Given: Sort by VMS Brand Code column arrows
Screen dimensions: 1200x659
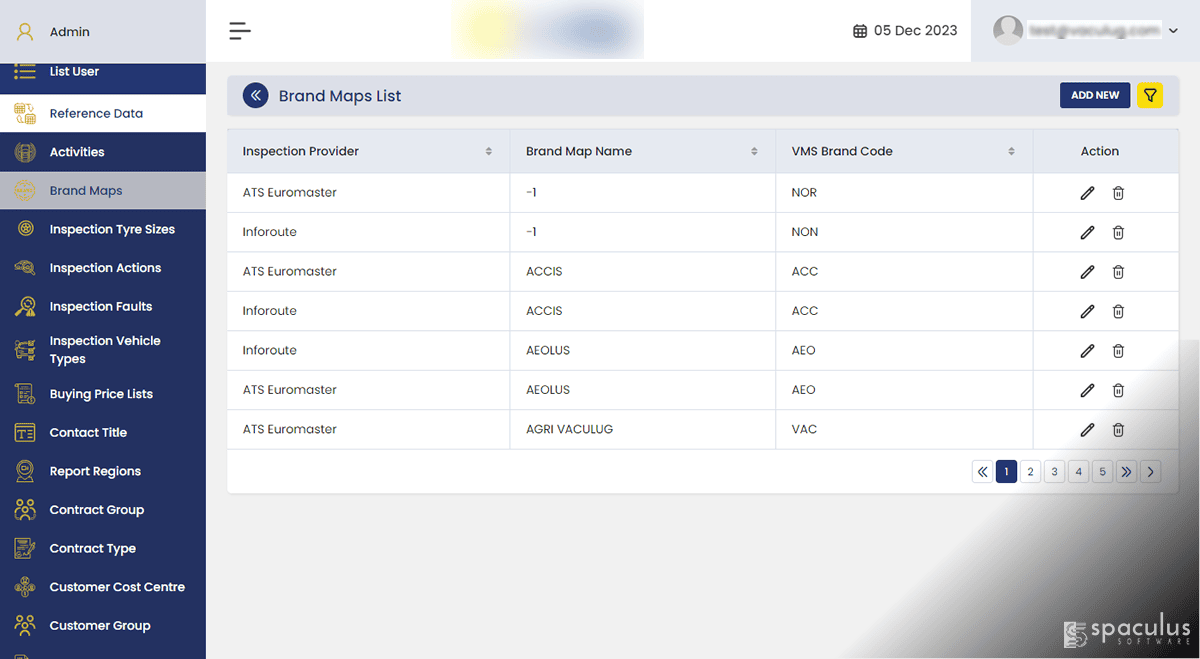Looking at the screenshot, I should [1012, 151].
